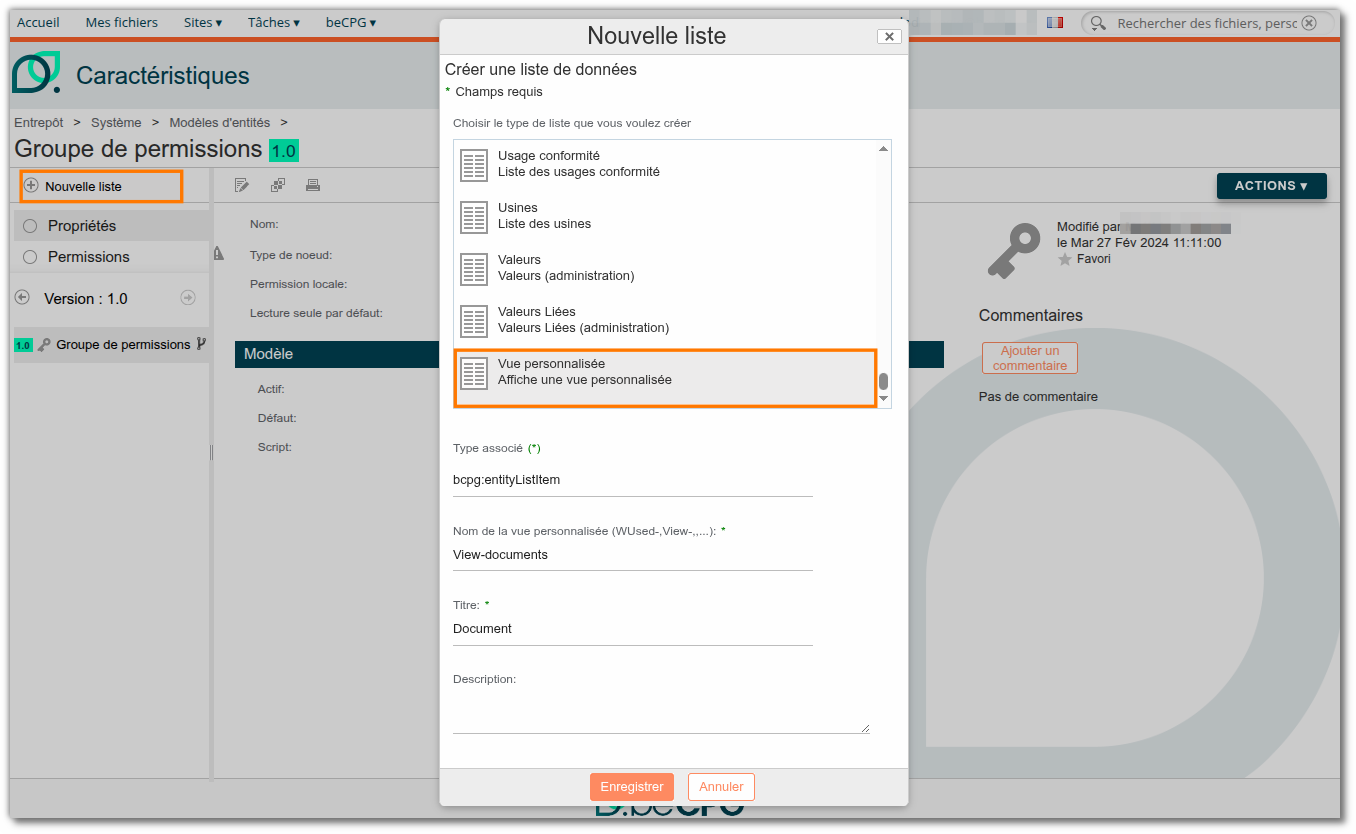
Task: Select the Permissions radio option
Action: click(x=30, y=257)
